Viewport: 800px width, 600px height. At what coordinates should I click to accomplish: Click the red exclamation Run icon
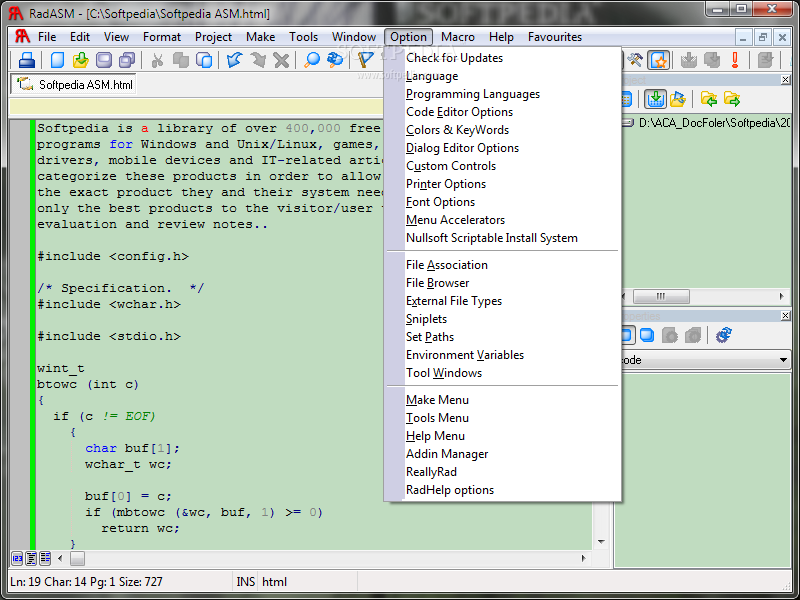[x=735, y=60]
